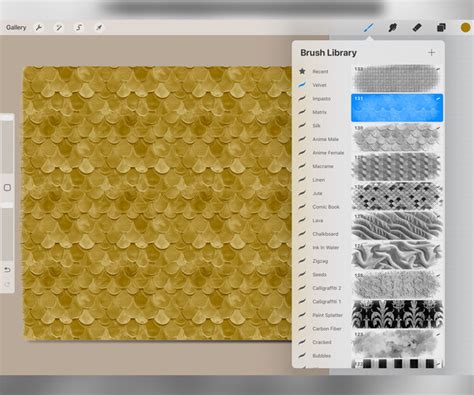This screenshot has width=474, height=395.
Task: Open the Actions wrench menu
Action: click(x=39, y=28)
